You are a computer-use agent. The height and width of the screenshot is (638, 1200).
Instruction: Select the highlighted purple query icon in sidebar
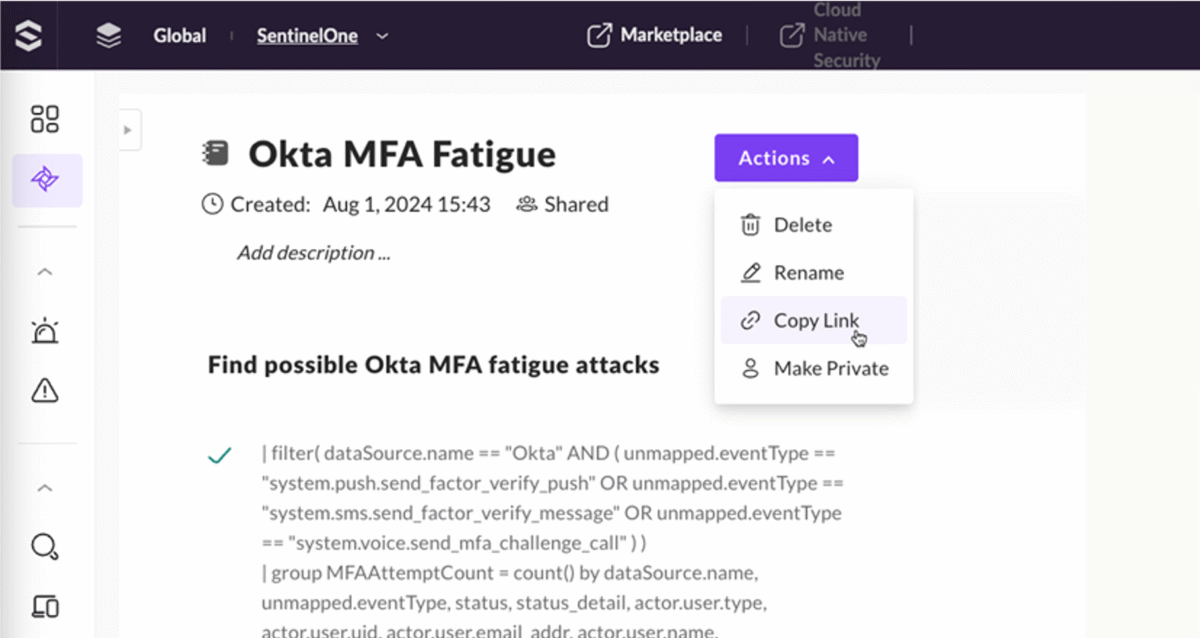(46, 182)
